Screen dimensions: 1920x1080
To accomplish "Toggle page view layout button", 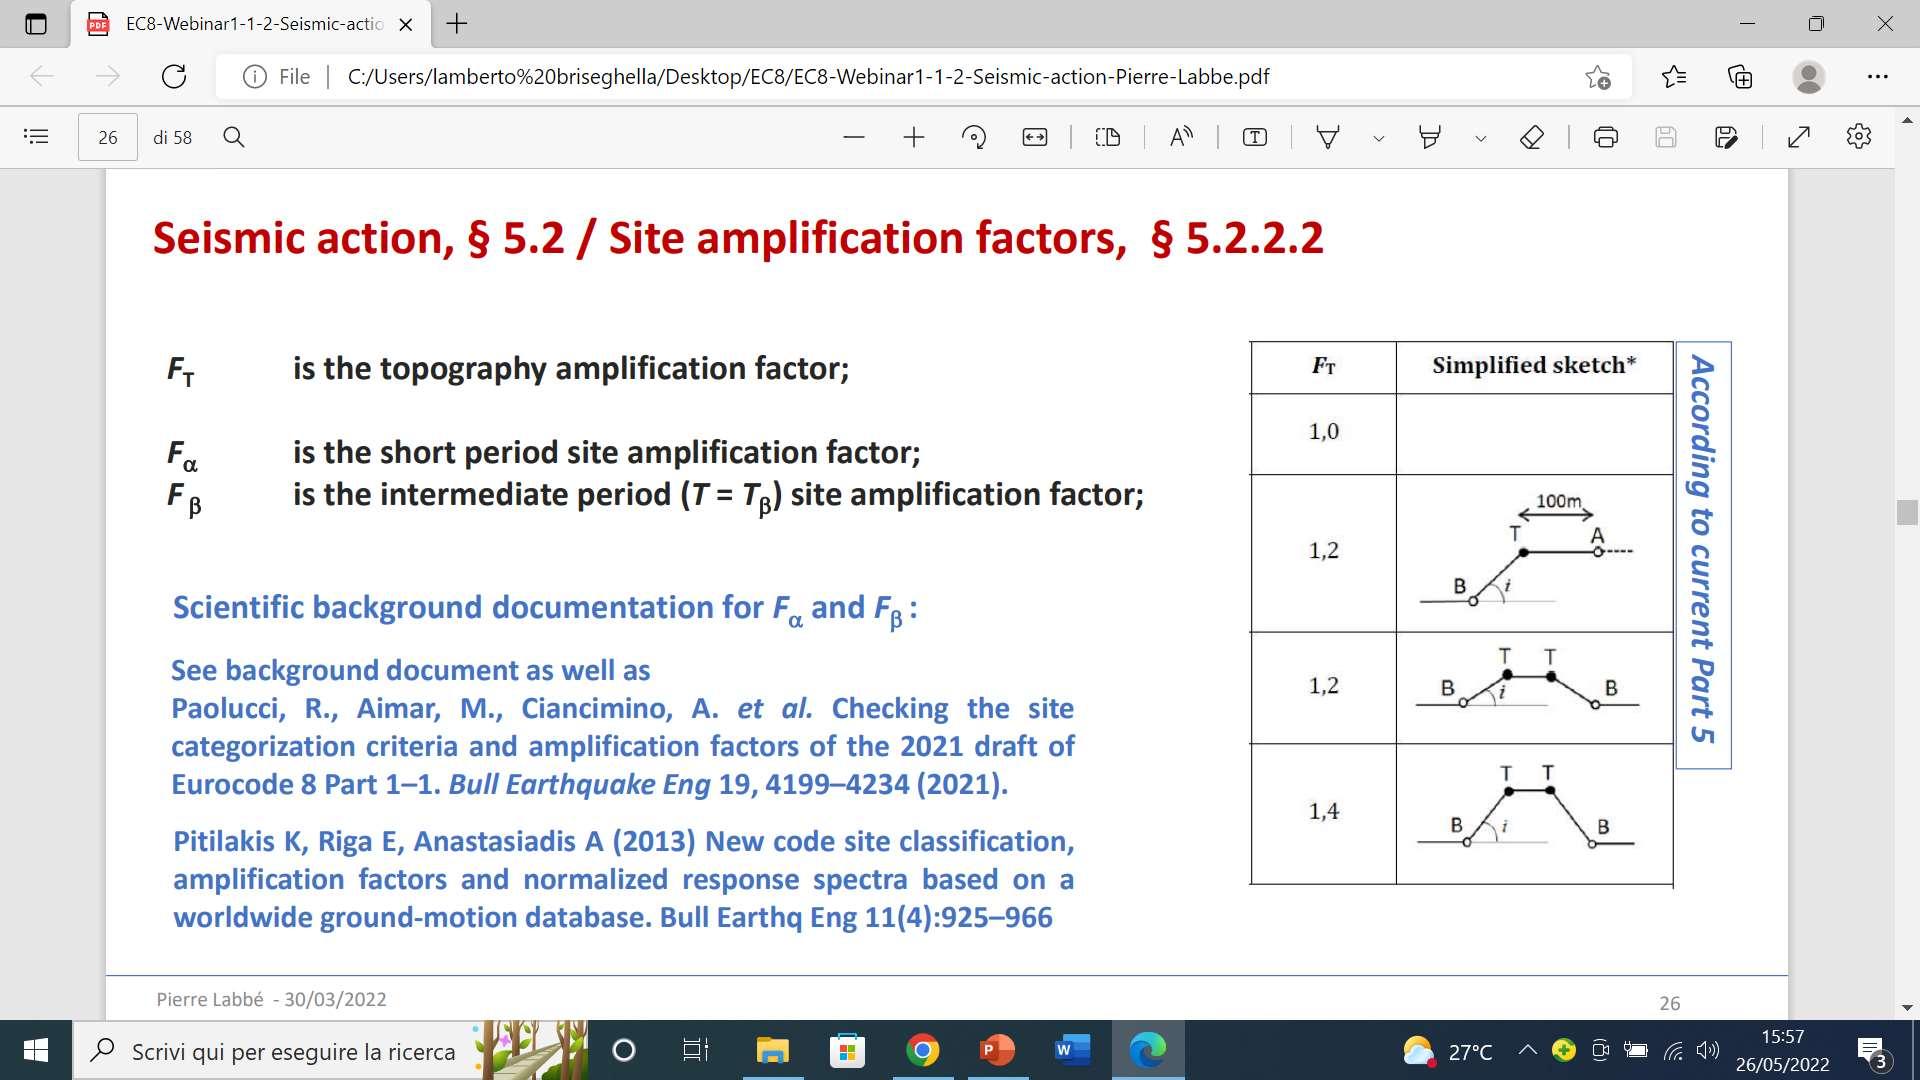I will click(x=1107, y=137).
